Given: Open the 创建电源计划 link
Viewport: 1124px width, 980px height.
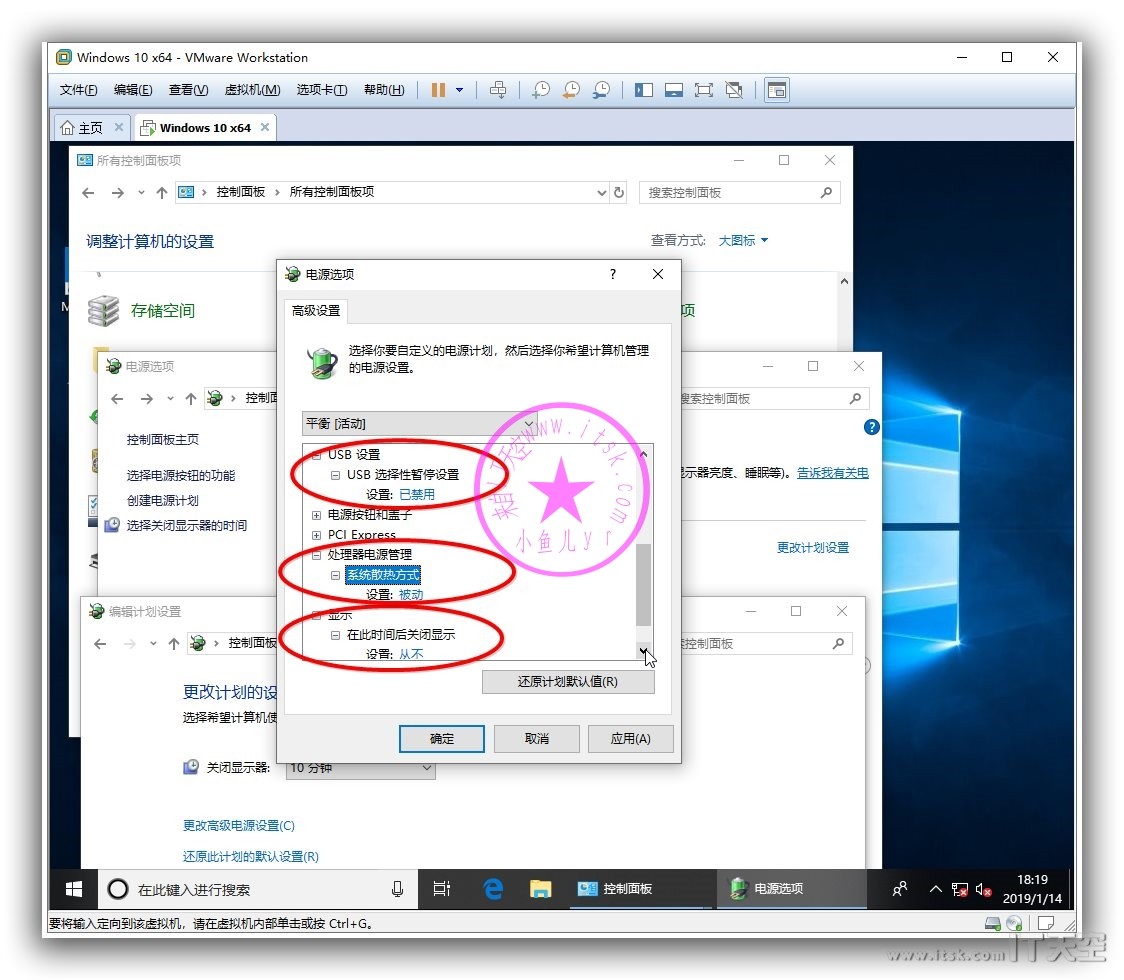Looking at the screenshot, I should click(x=163, y=500).
